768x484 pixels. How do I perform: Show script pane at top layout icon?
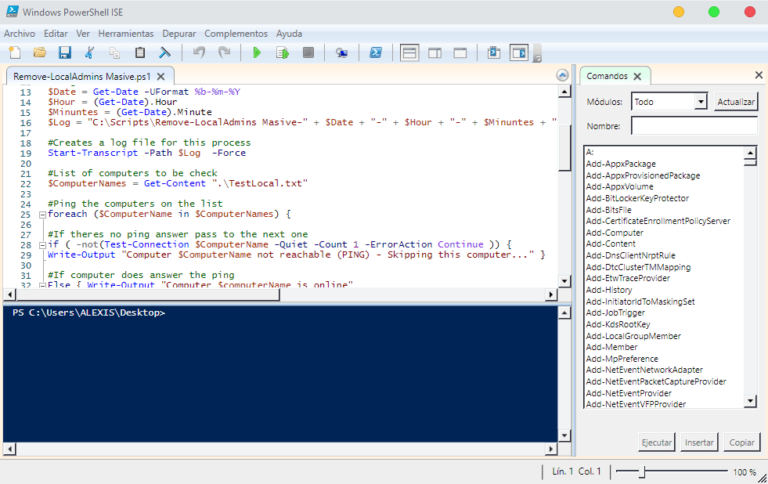[x=409, y=52]
